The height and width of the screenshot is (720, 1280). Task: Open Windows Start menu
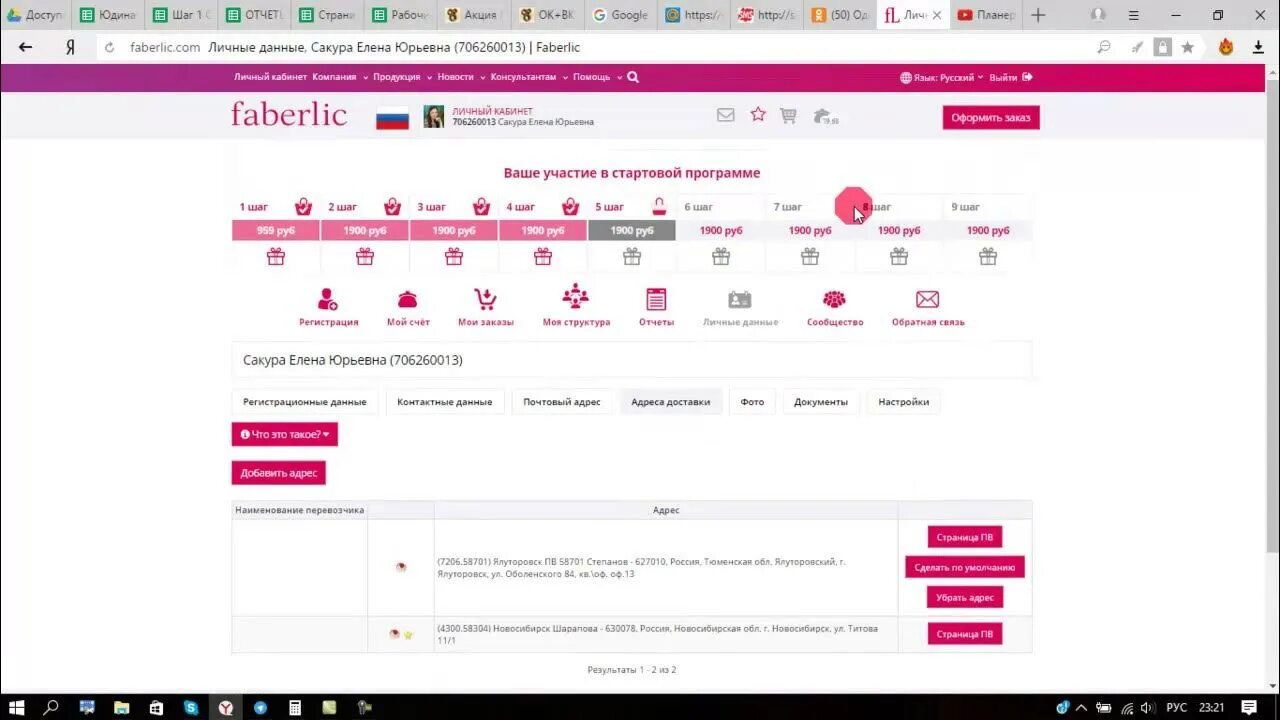point(18,707)
